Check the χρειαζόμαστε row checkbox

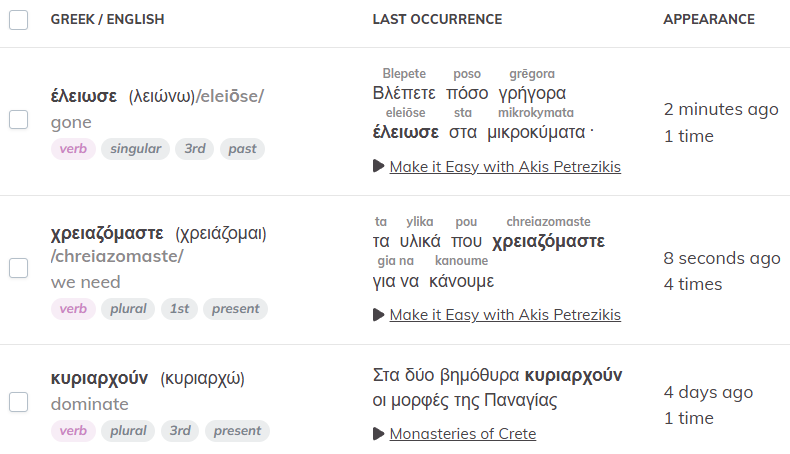(19, 268)
